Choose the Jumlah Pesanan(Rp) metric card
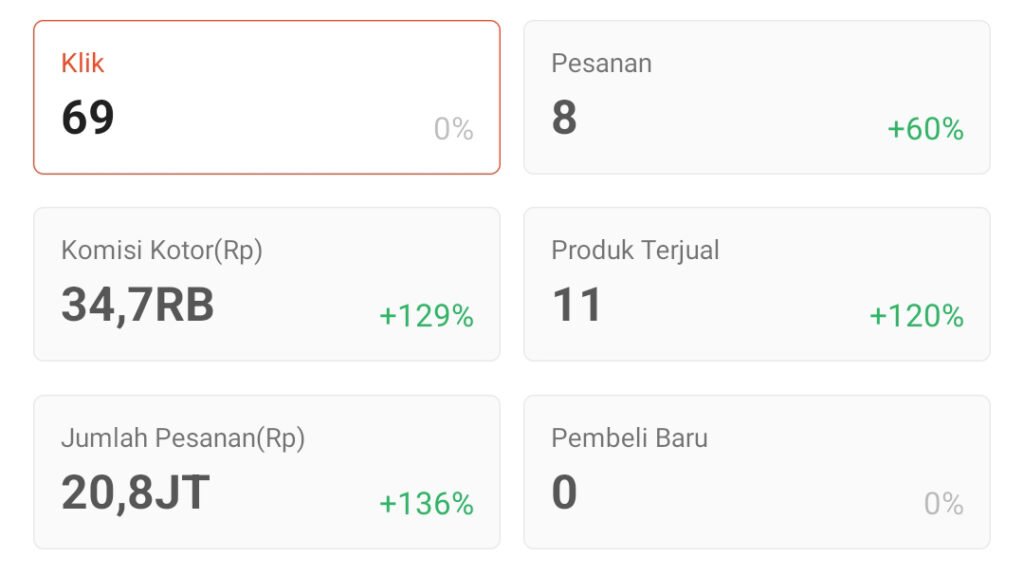The width and height of the screenshot is (1024, 576). tap(266, 471)
